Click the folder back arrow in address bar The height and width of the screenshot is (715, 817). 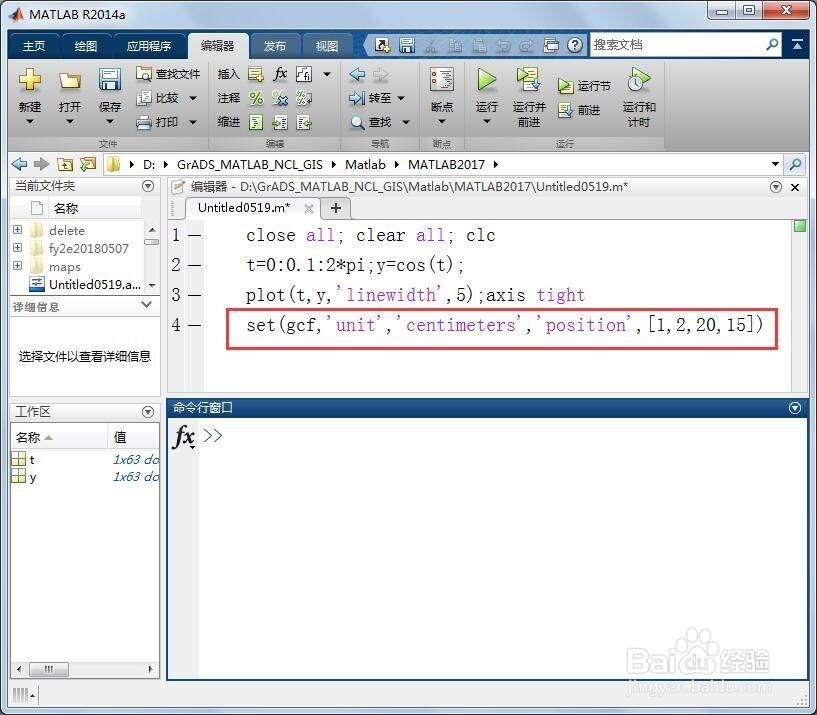coord(19,165)
